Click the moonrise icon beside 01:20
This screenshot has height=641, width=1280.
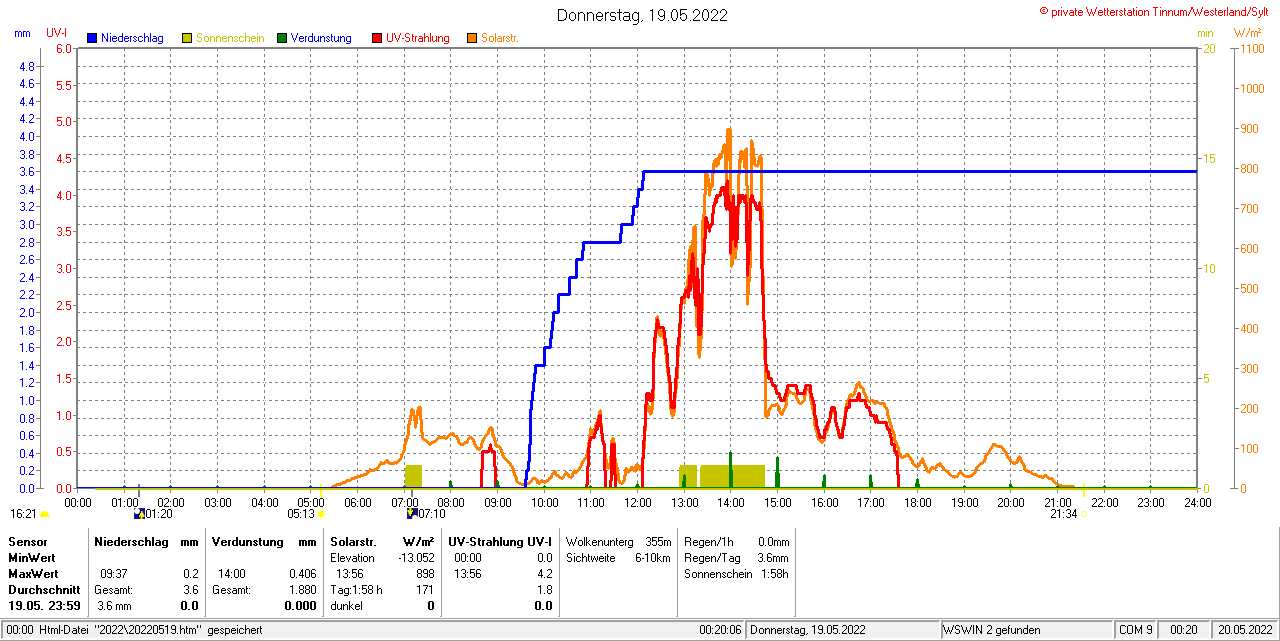tap(138, 514)
